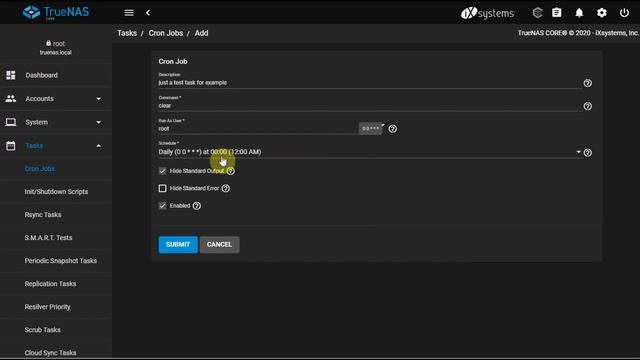Cancel the cron job form
This screenshot has width=640, height=360.
click(x=219, y=244)
